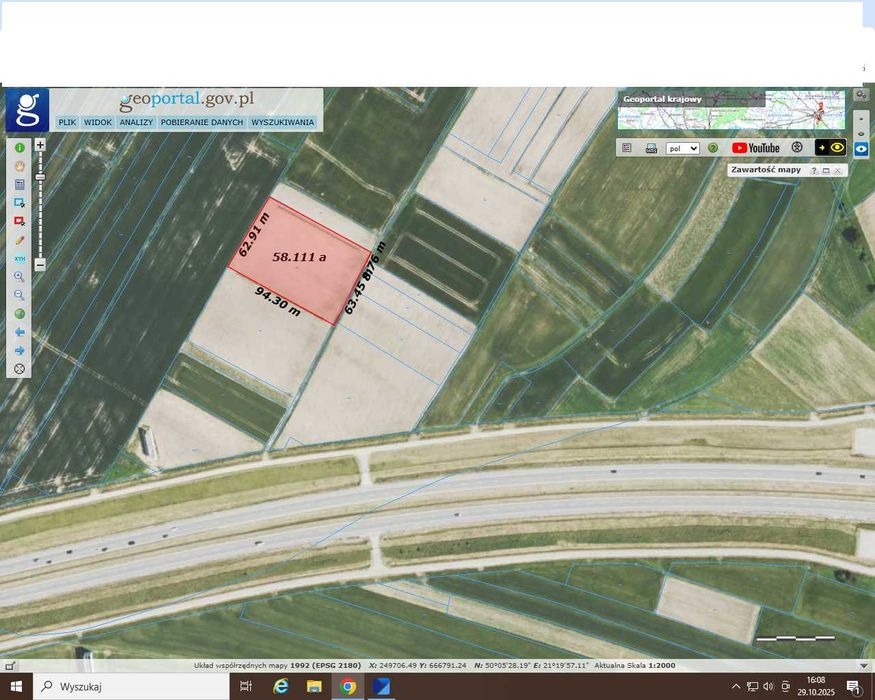The width and height of the screenshot is (875, 700).
Task: Select the blue eye visibility option
Action: [x=861, y=149]
